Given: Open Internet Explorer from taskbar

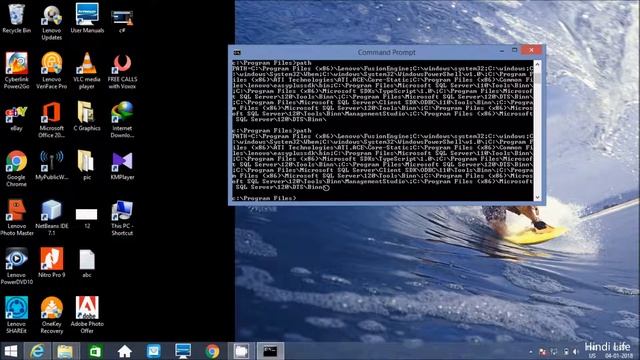Looking at the screenshot, I should [x=38, y=351].
